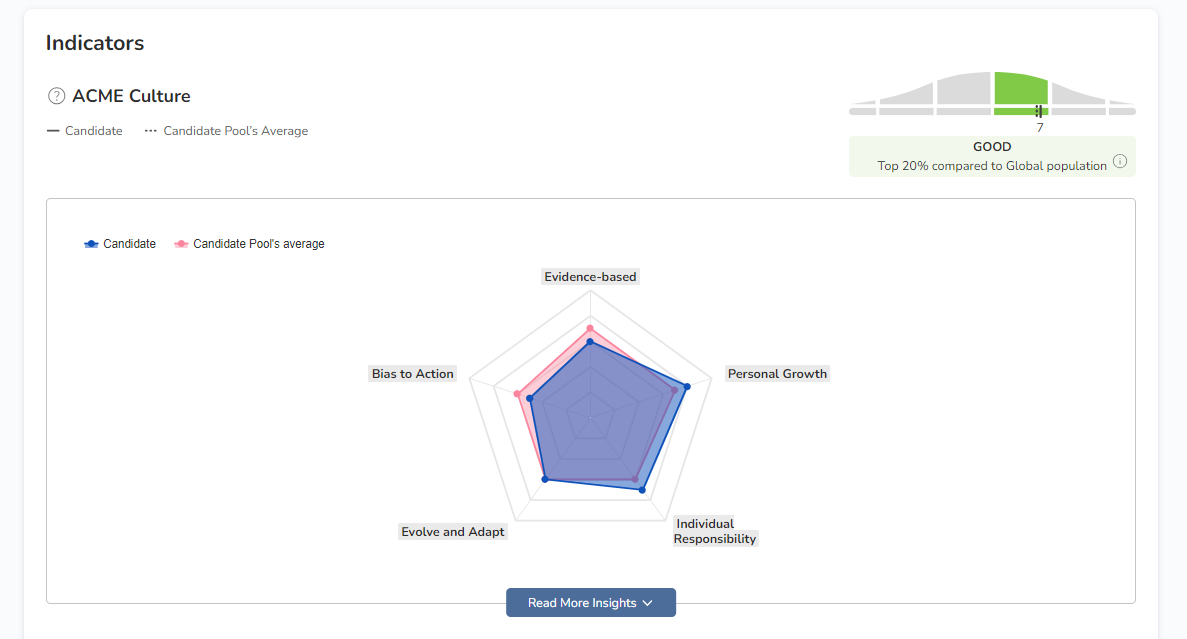Image resolution: width=1187 pixels, height=639 pixels.
Task: Click pink pool-average point on Evidence-based axis
Action: (x=590, y=328)
